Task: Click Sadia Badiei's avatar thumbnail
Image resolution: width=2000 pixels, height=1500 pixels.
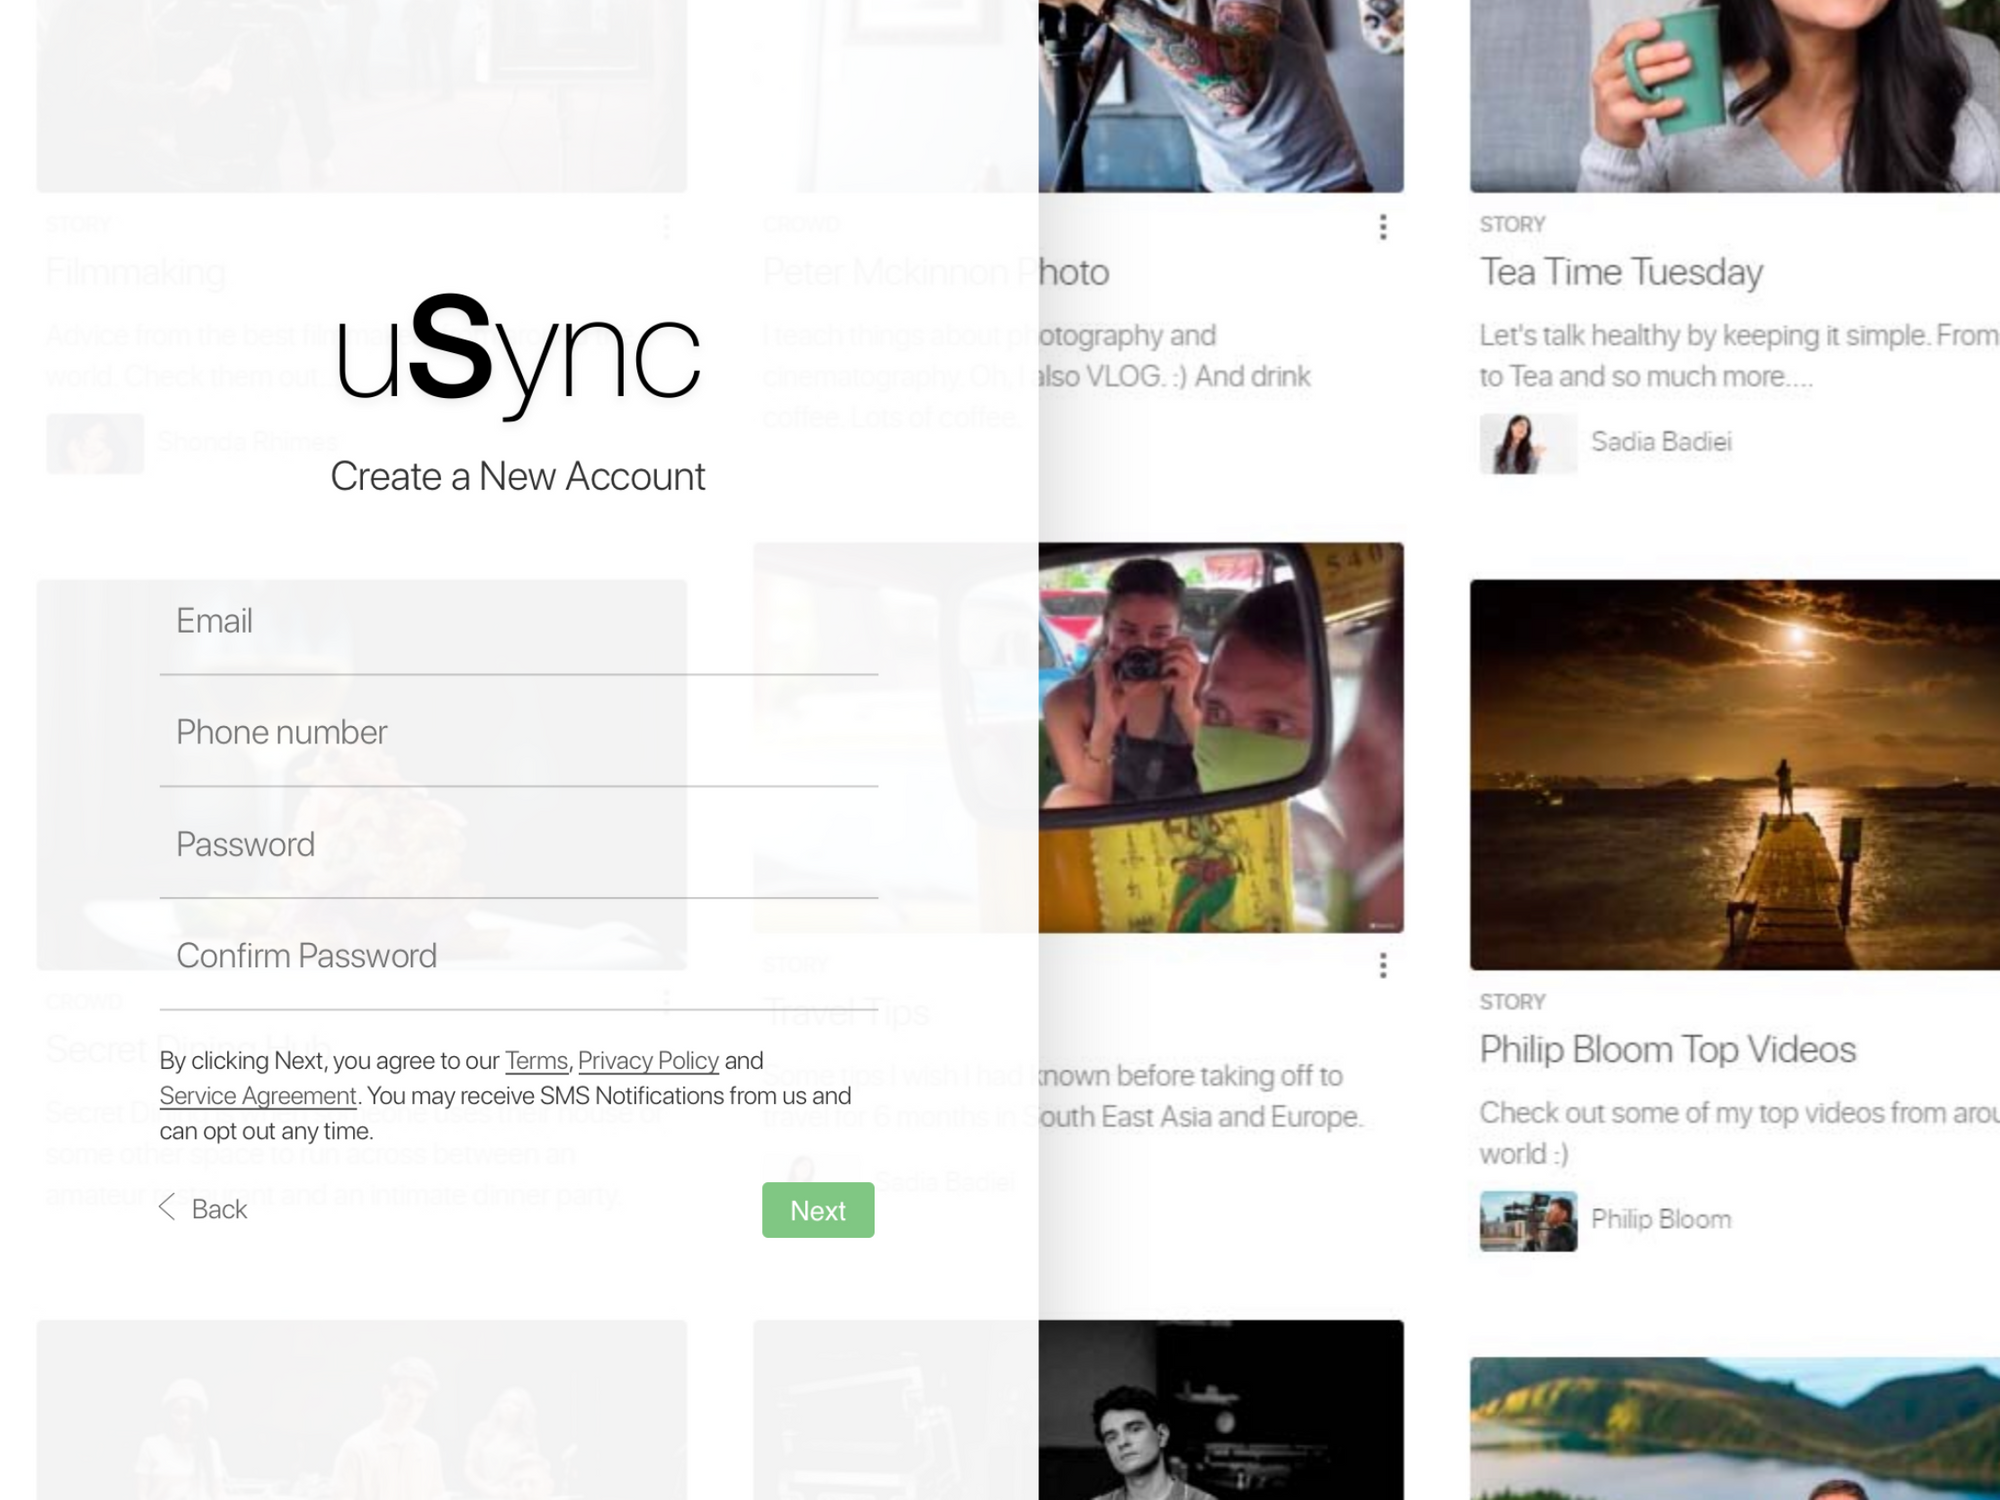Action: coord(1527,443)
